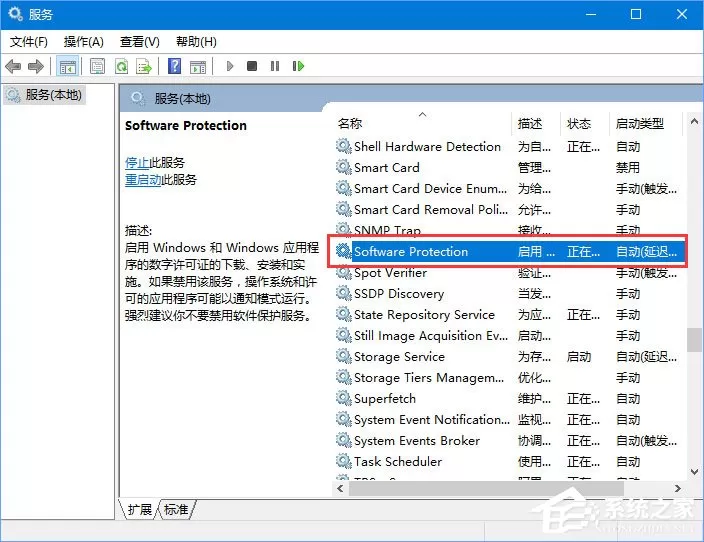The width and height of the screenshot is (704, 542).
Task: Click the Start service play icon
Action: click(x=230, y=66)
